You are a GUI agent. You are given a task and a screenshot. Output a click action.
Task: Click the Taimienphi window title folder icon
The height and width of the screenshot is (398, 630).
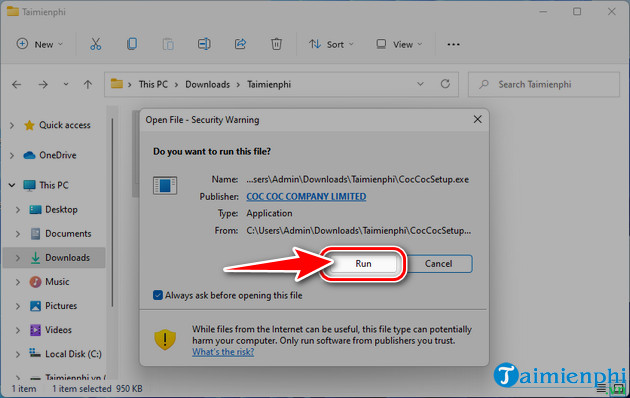point(12,11)
